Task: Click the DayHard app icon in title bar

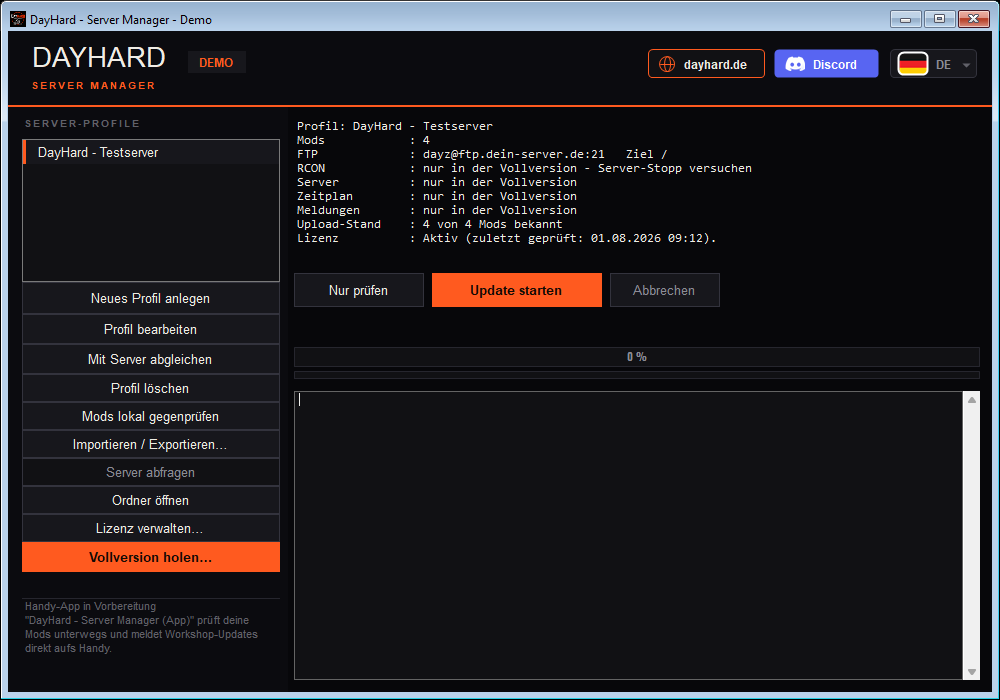Action: coord(18,19)
